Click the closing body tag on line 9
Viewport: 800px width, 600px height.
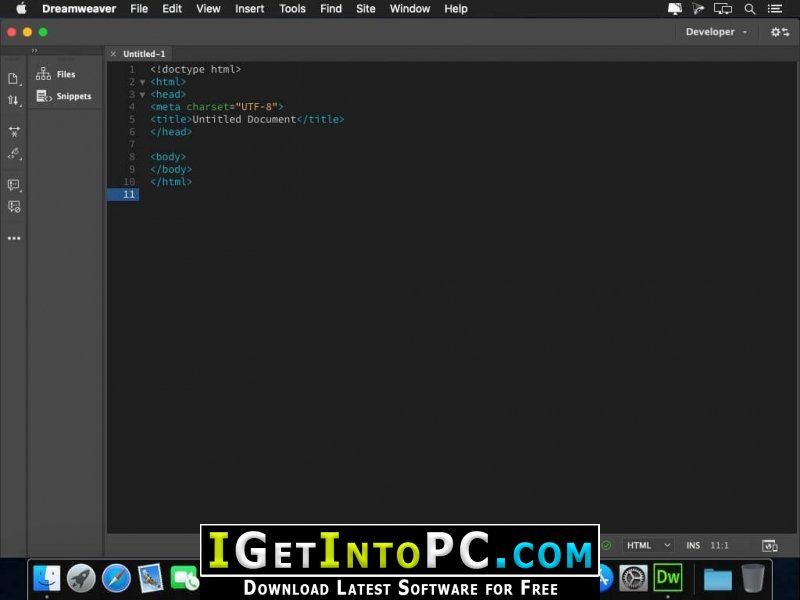pos(171,169)
